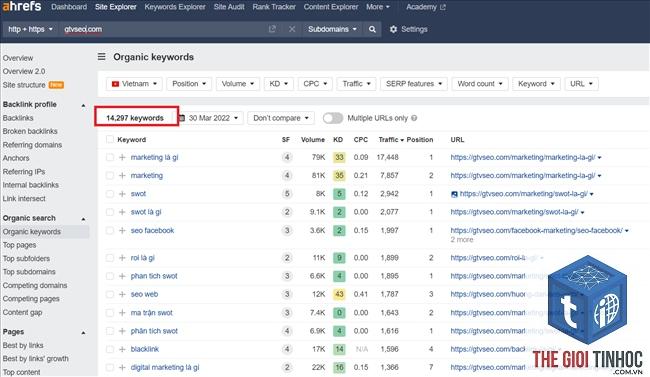Check the 'phan tich swot' row checkbox
Viewport: 650px width, 377px height.
[110, 276]
